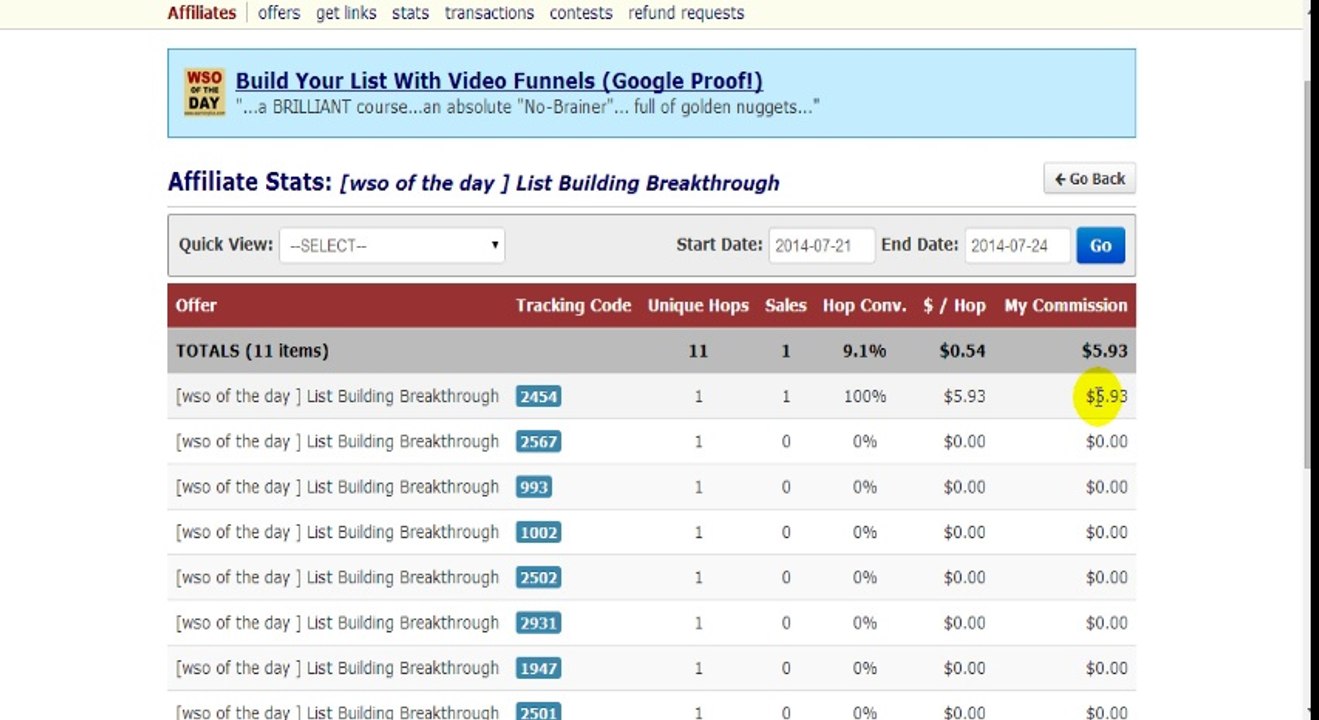The height and width of the screenshot is (720, 1319).
Task: Open Build Your List With Video Funnels link
Action: click(x=499, y=81)
